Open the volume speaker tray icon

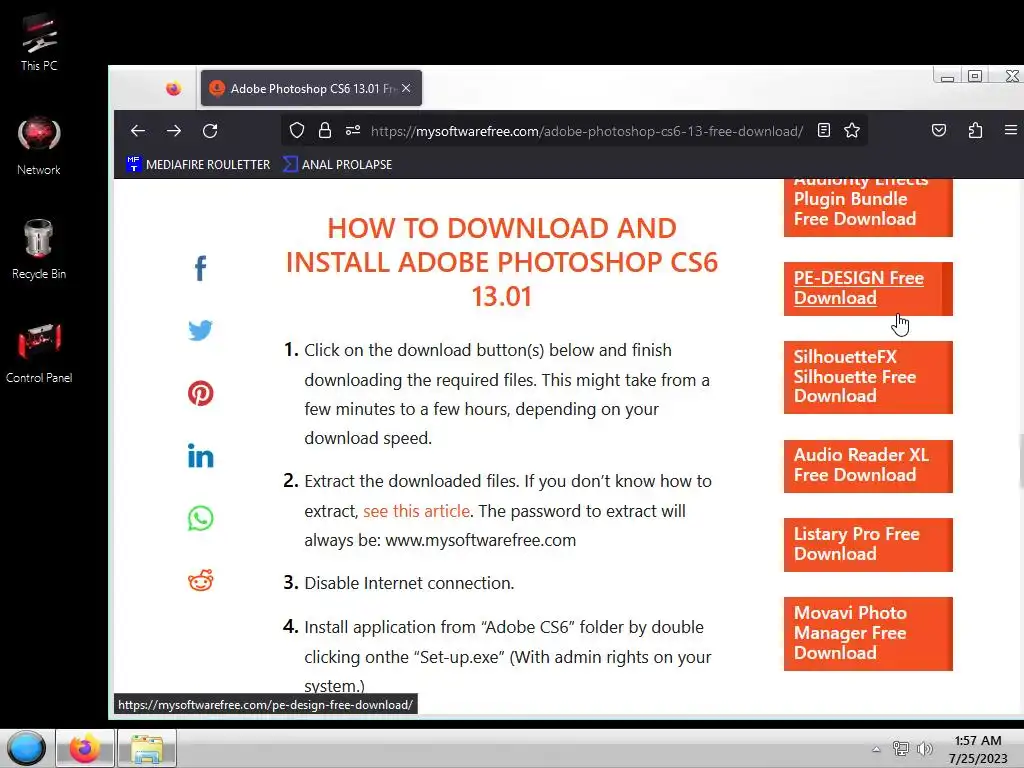point(925,749)
